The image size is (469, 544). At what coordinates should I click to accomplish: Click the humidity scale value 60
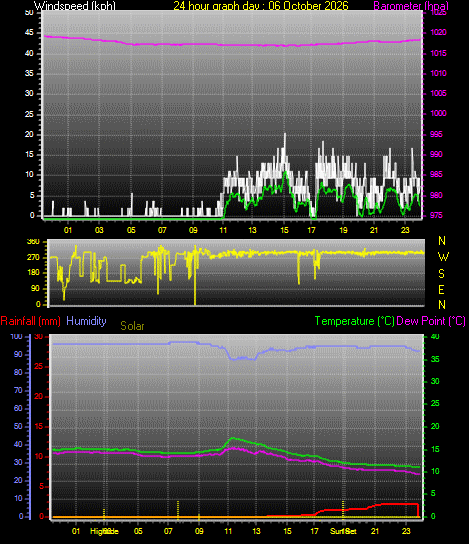[18, 408]
